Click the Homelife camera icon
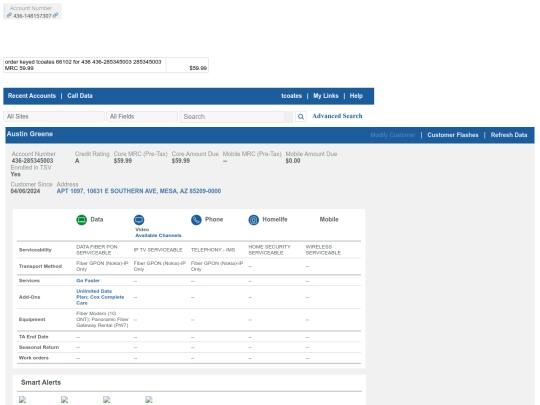The width and height of the screenshot is (540, 405). (254, 220)
